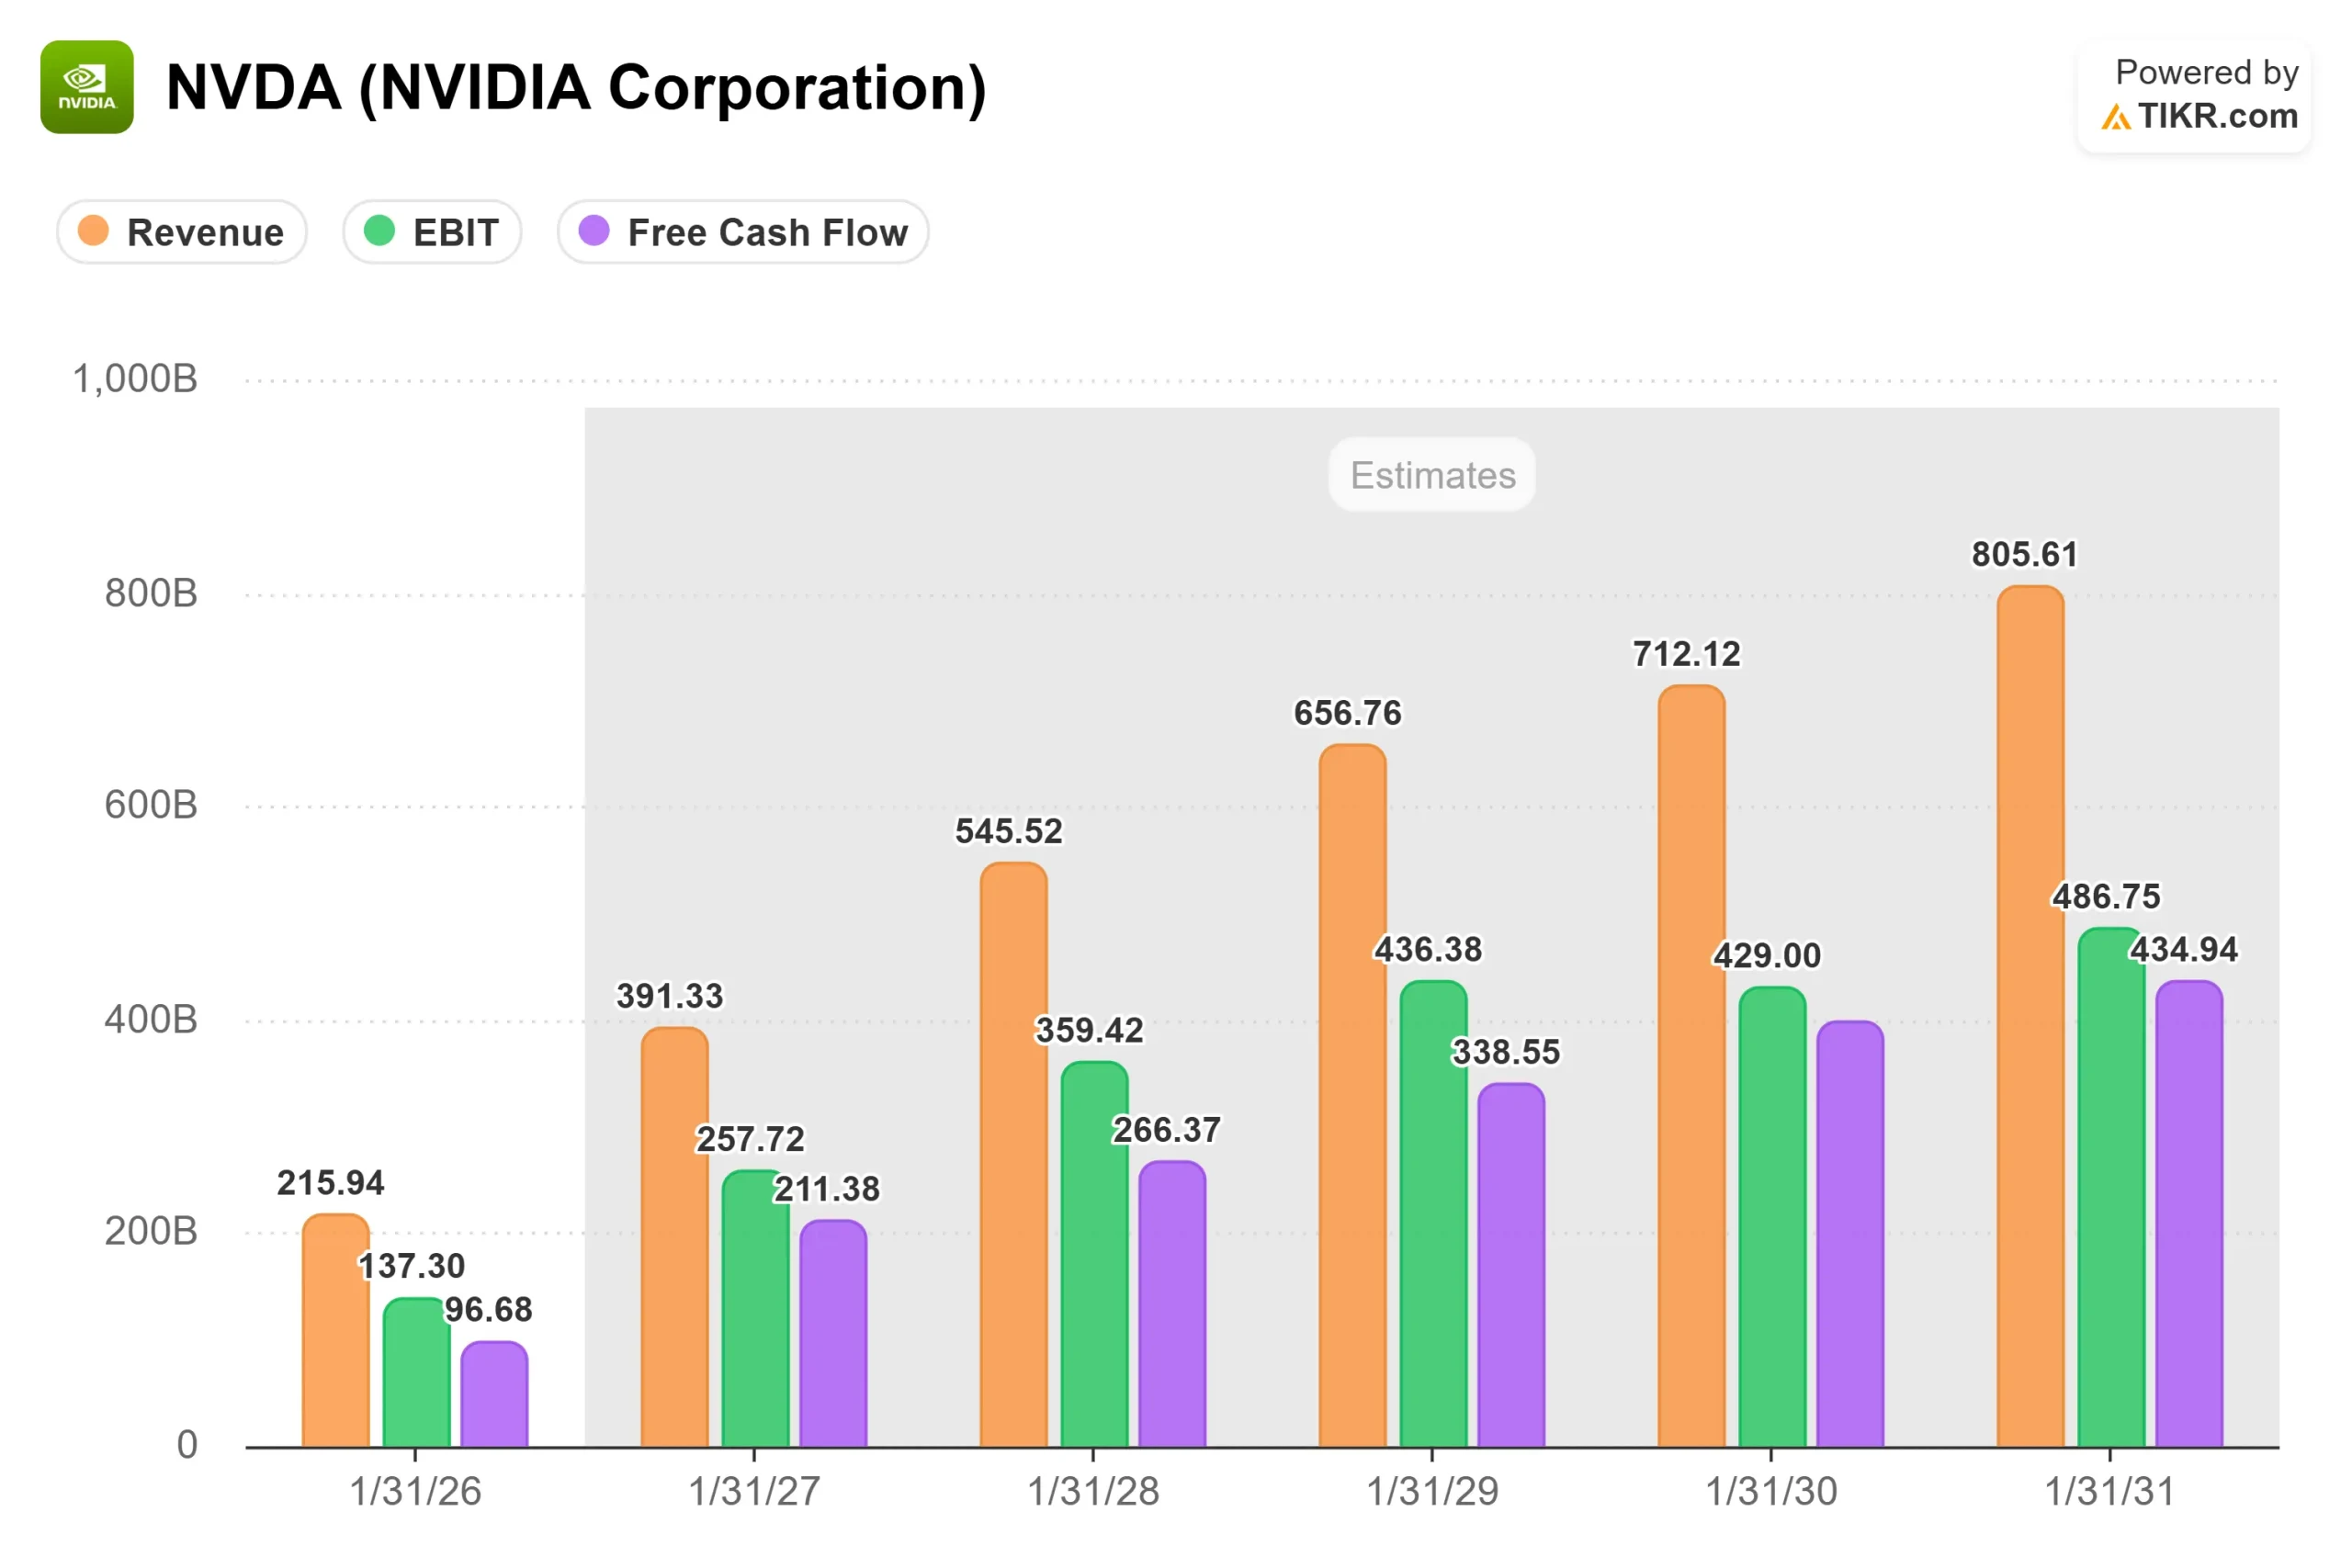Select the 805.61 revenue bar for 1/31/31
The width and height of the screenshot is (2352, 1568).
click(x=2030, y=1016)
